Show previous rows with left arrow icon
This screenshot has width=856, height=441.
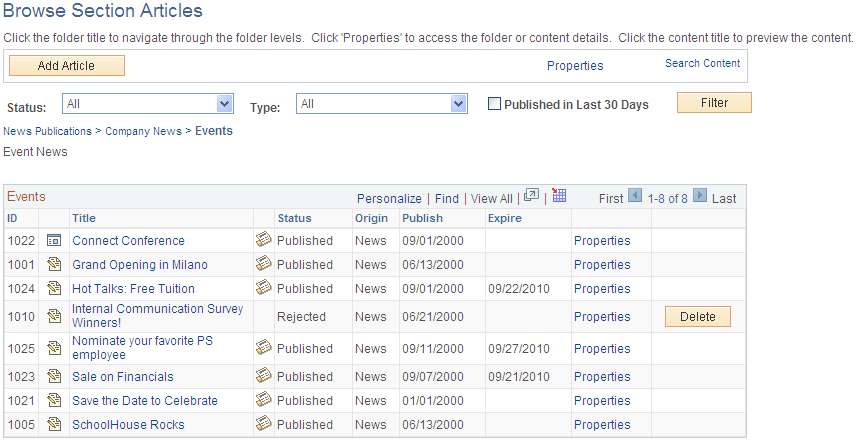pos(634,197)
